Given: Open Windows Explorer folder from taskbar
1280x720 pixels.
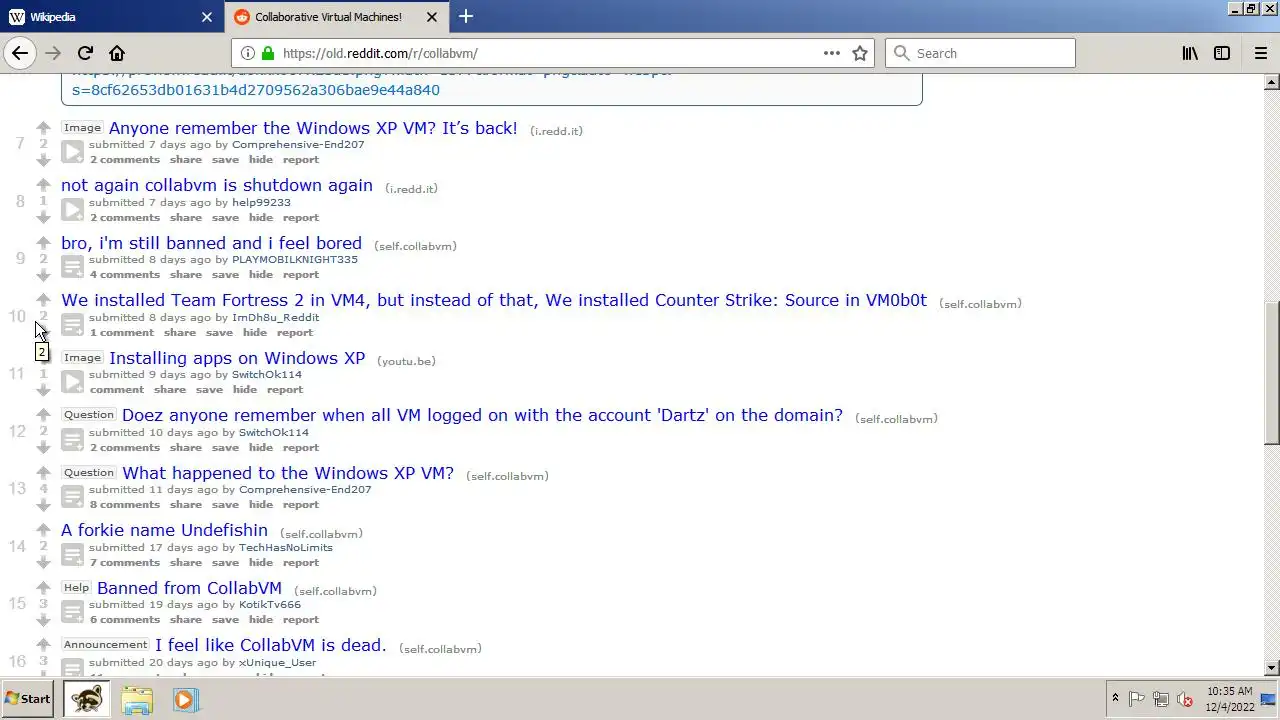Looking at the screenshot, I should (137, 699).
